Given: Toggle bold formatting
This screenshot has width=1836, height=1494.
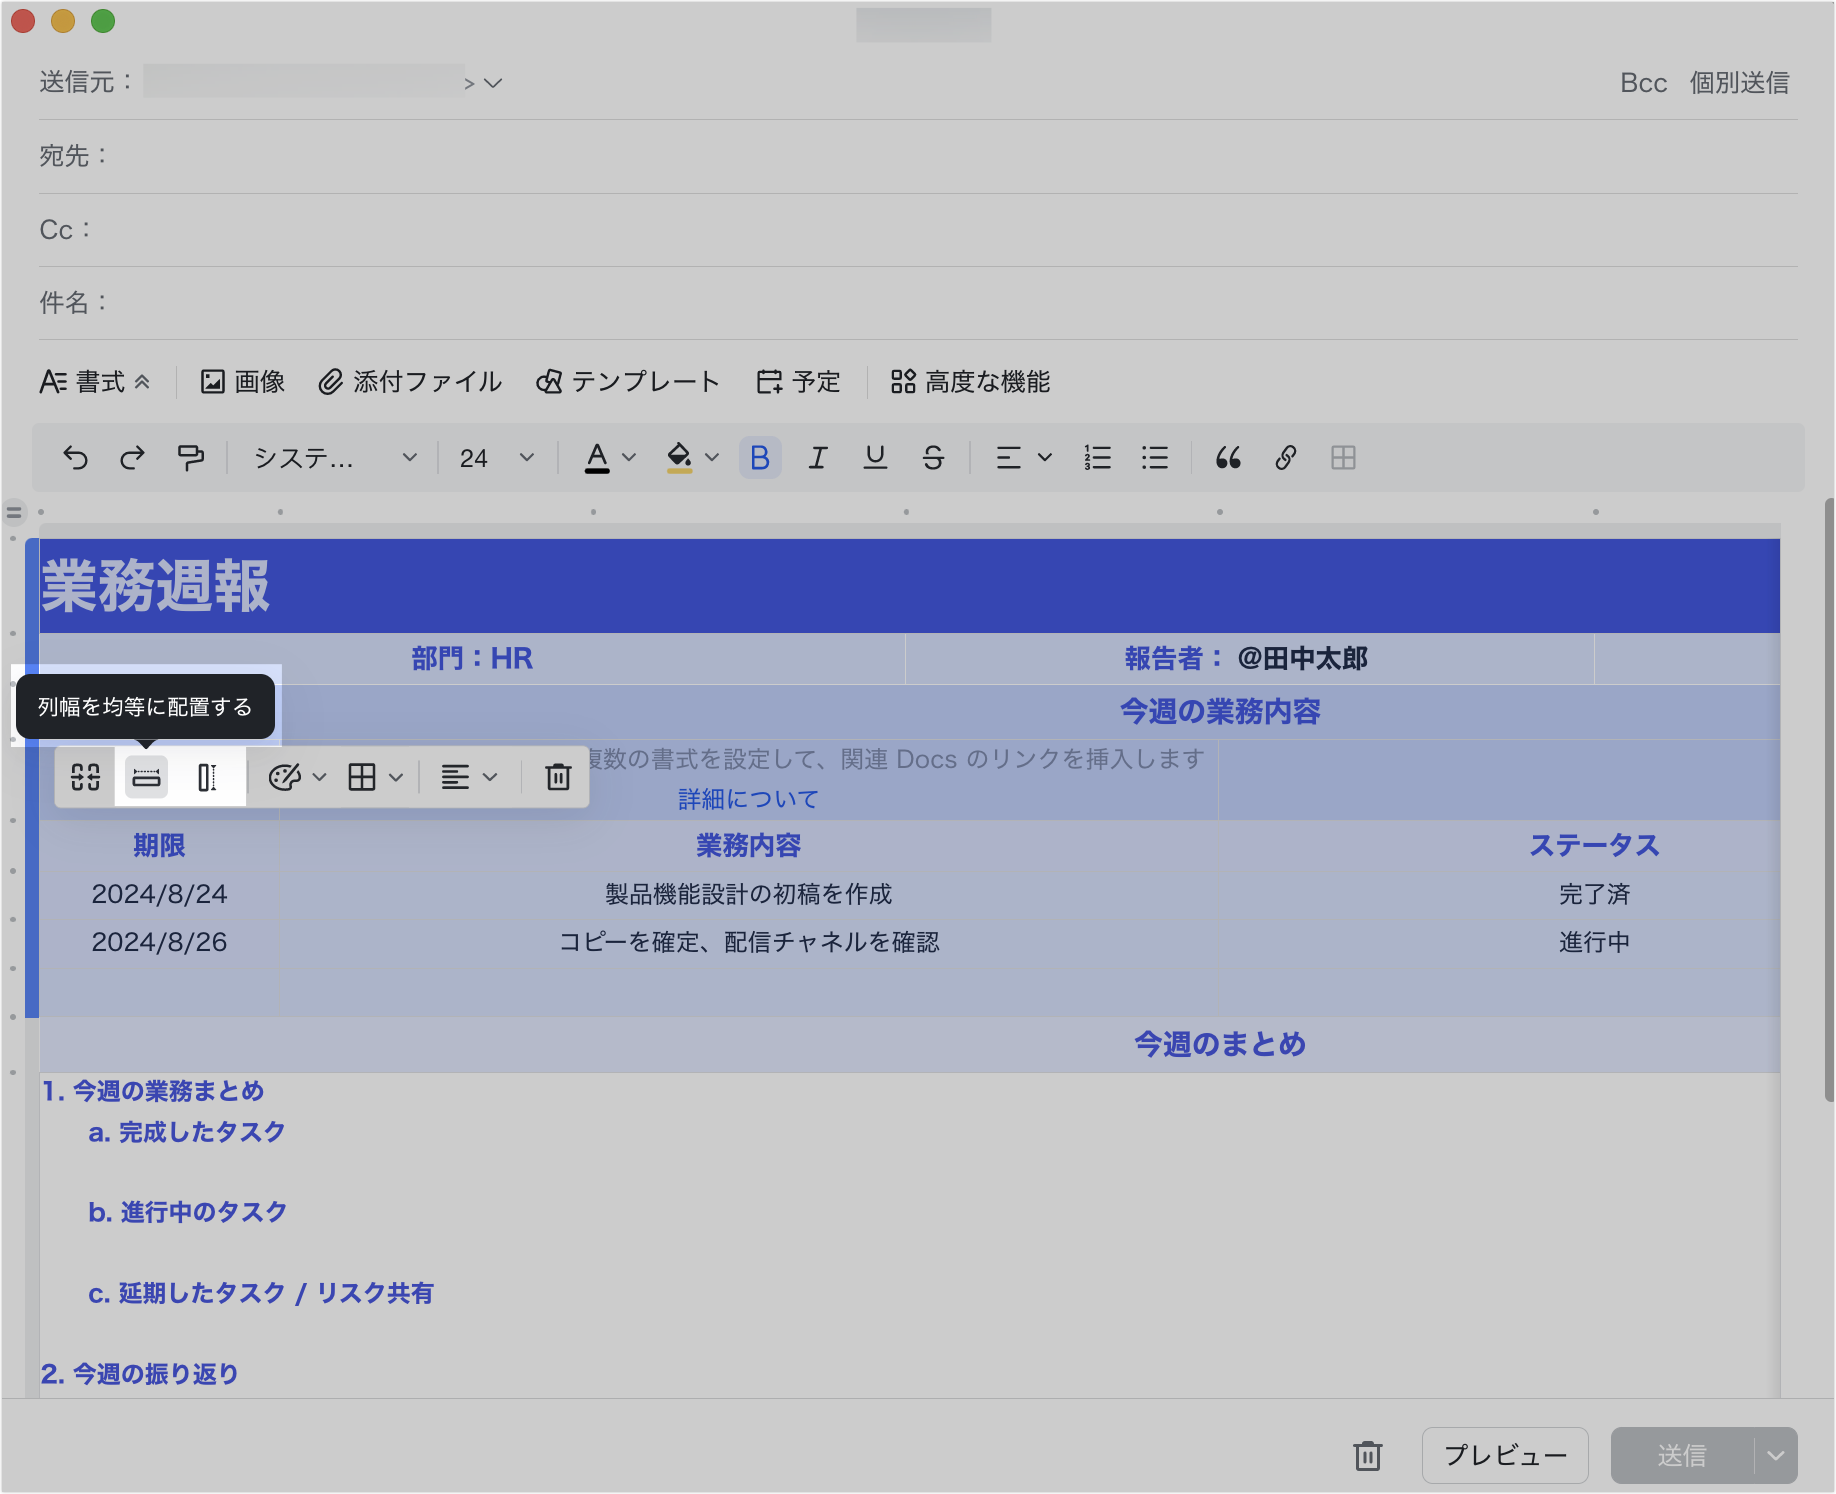Looking at the screenshot, I should (x=760, y=458).
